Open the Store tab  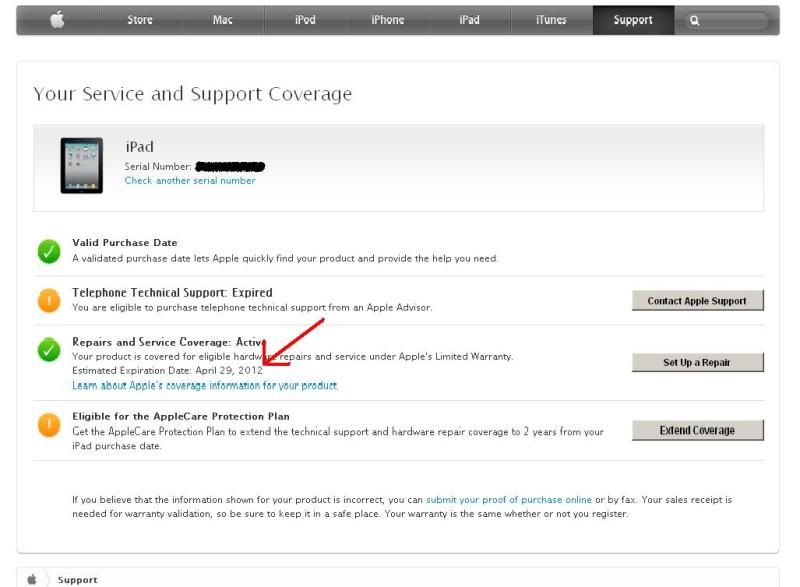pyautogui.click(x=140, y=20)
